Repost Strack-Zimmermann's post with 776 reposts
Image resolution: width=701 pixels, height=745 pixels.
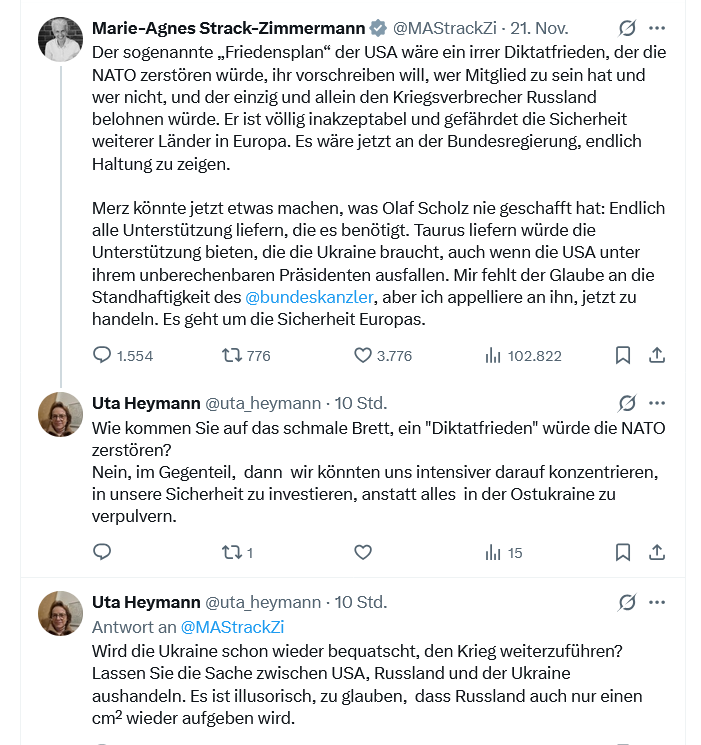coord(231,355)
